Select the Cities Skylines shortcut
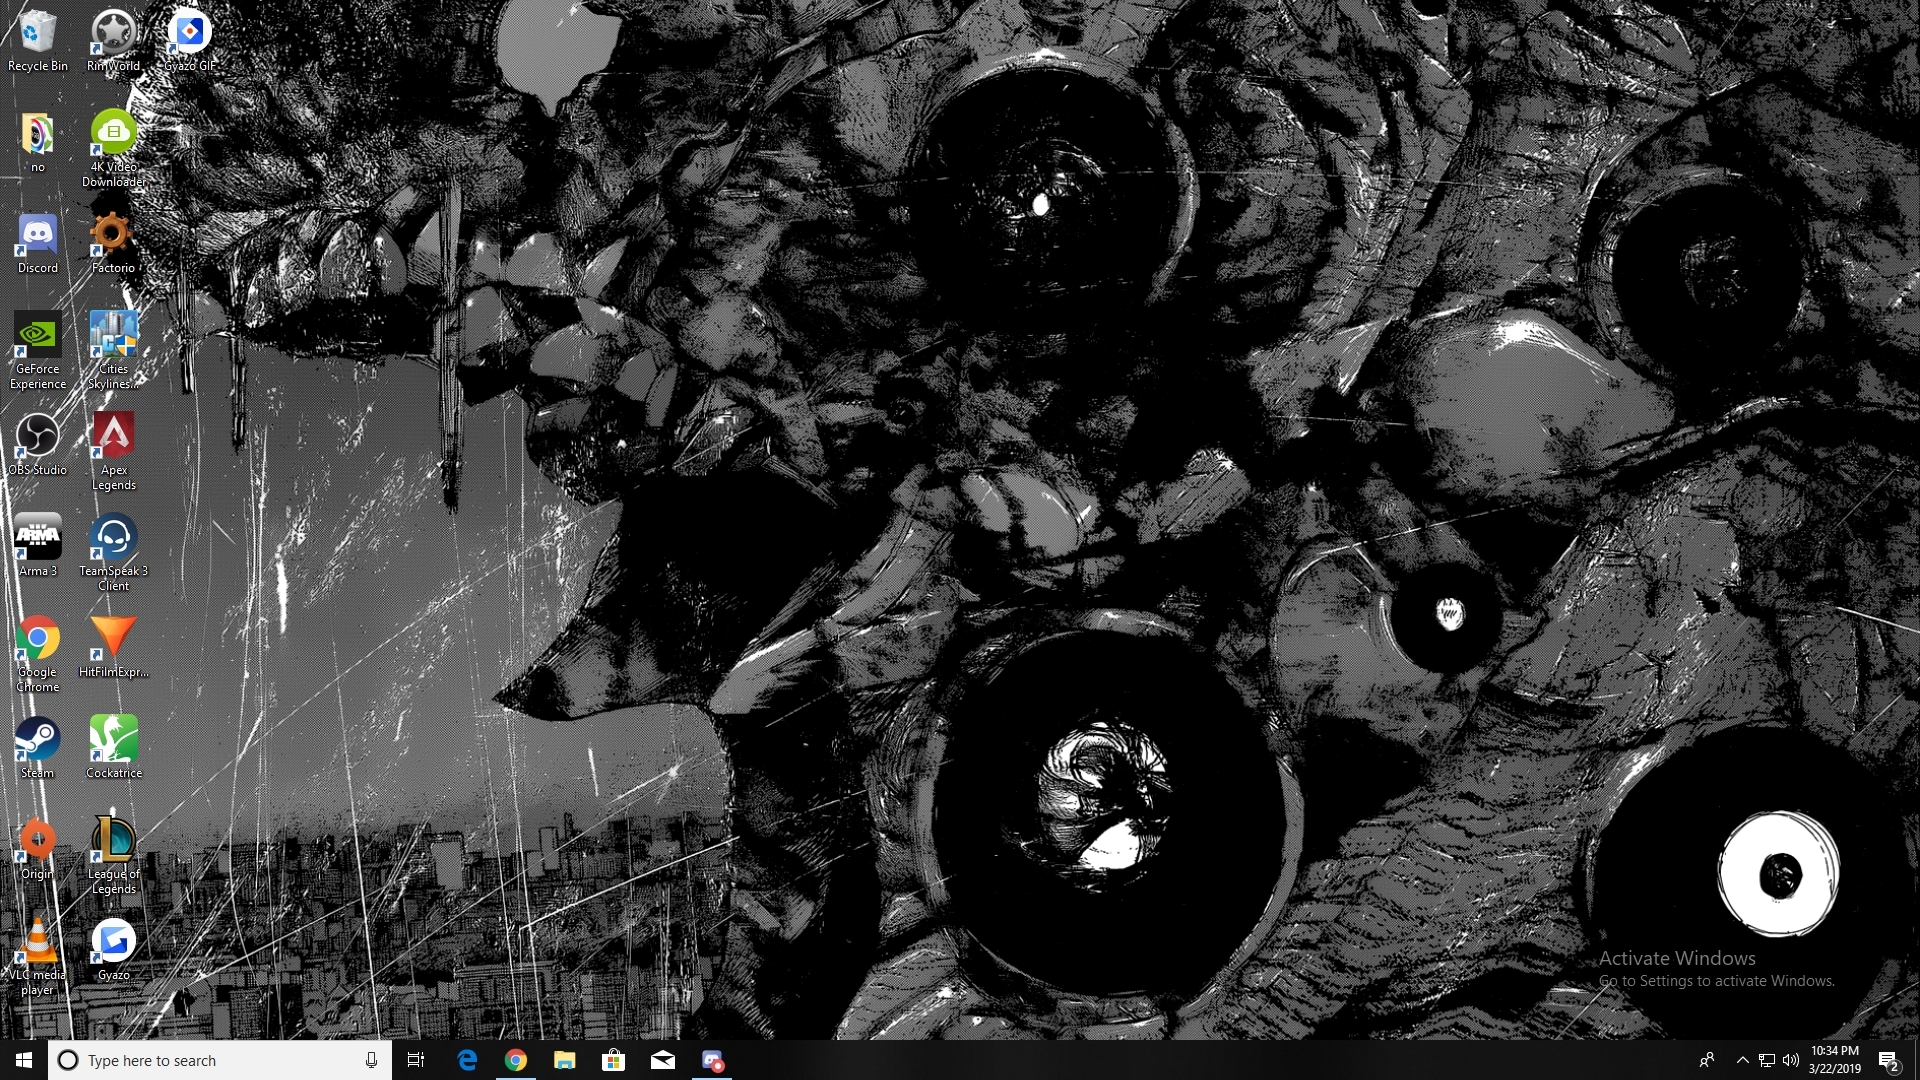This screenshot has width=1920, height=1080. (x=114, y=337)
